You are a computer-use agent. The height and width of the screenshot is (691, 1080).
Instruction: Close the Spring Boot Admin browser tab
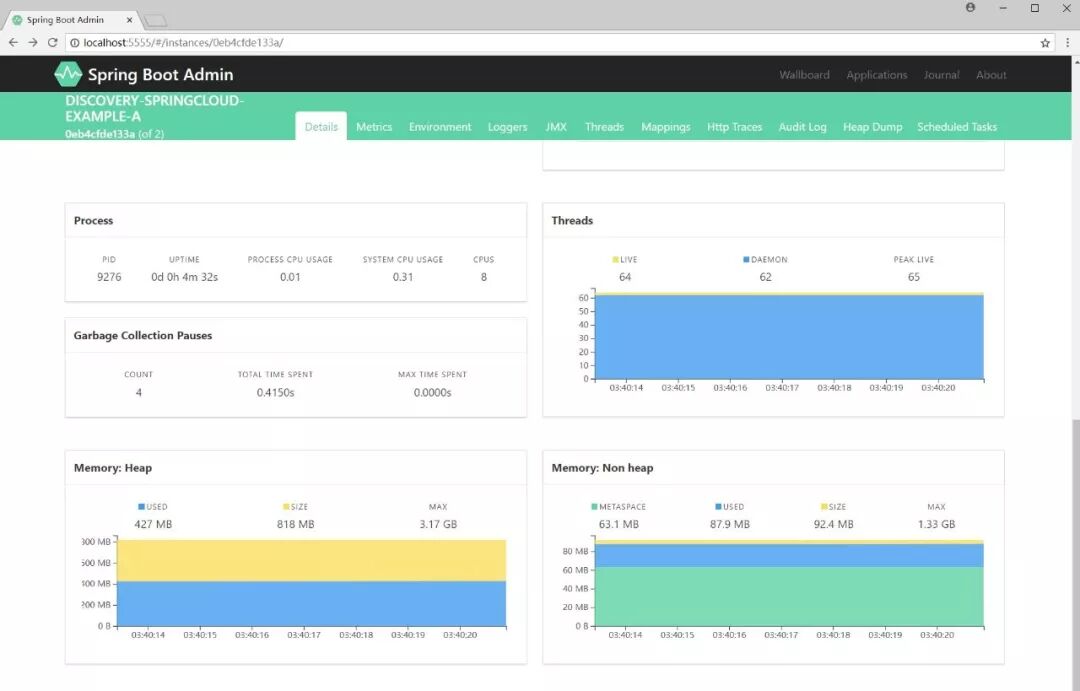coord(129,20)
